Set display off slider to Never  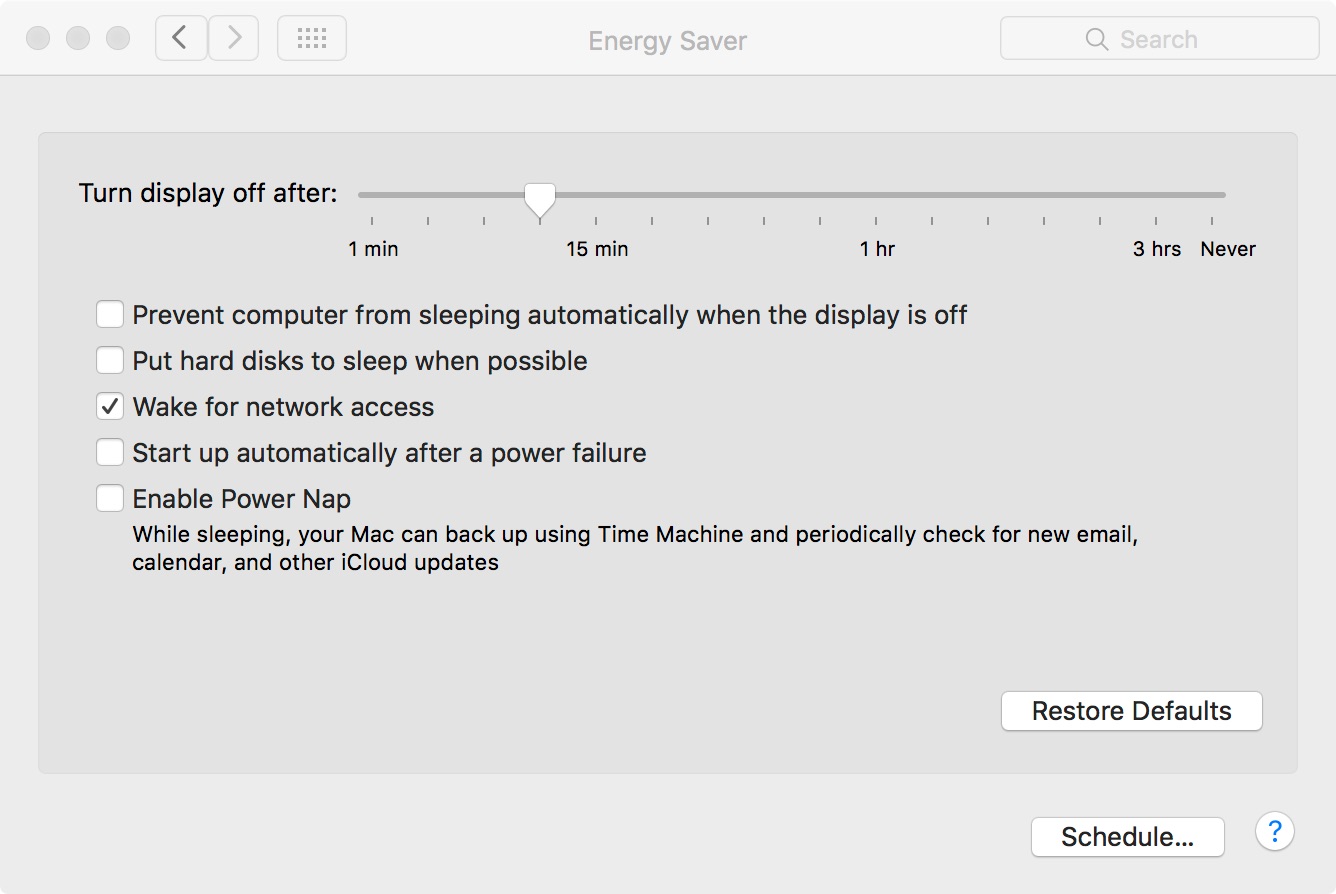[1212, 195]
